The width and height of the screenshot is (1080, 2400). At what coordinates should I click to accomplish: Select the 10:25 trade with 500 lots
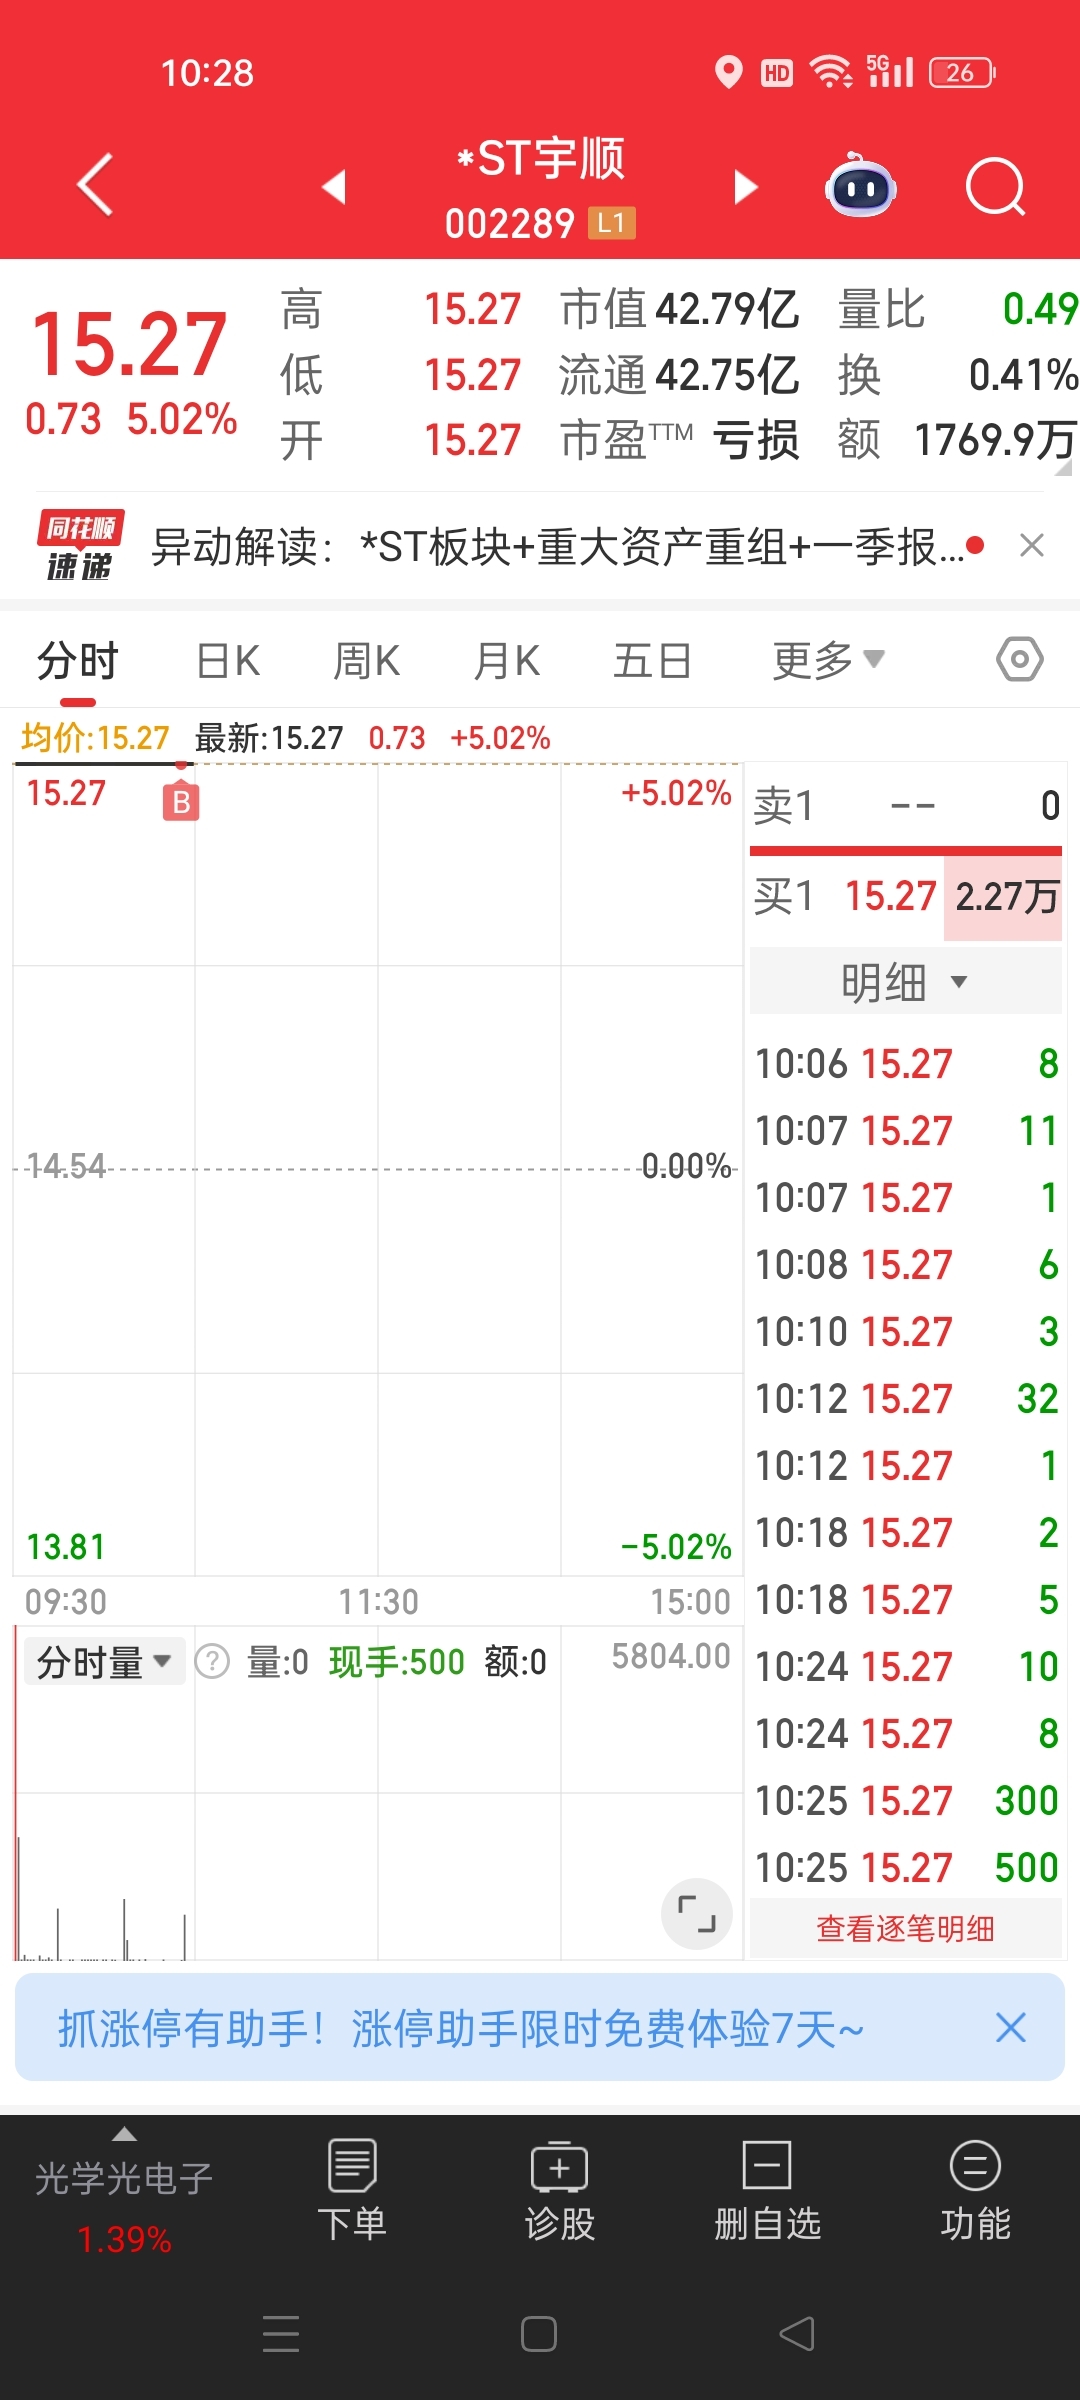point(906,1867)
